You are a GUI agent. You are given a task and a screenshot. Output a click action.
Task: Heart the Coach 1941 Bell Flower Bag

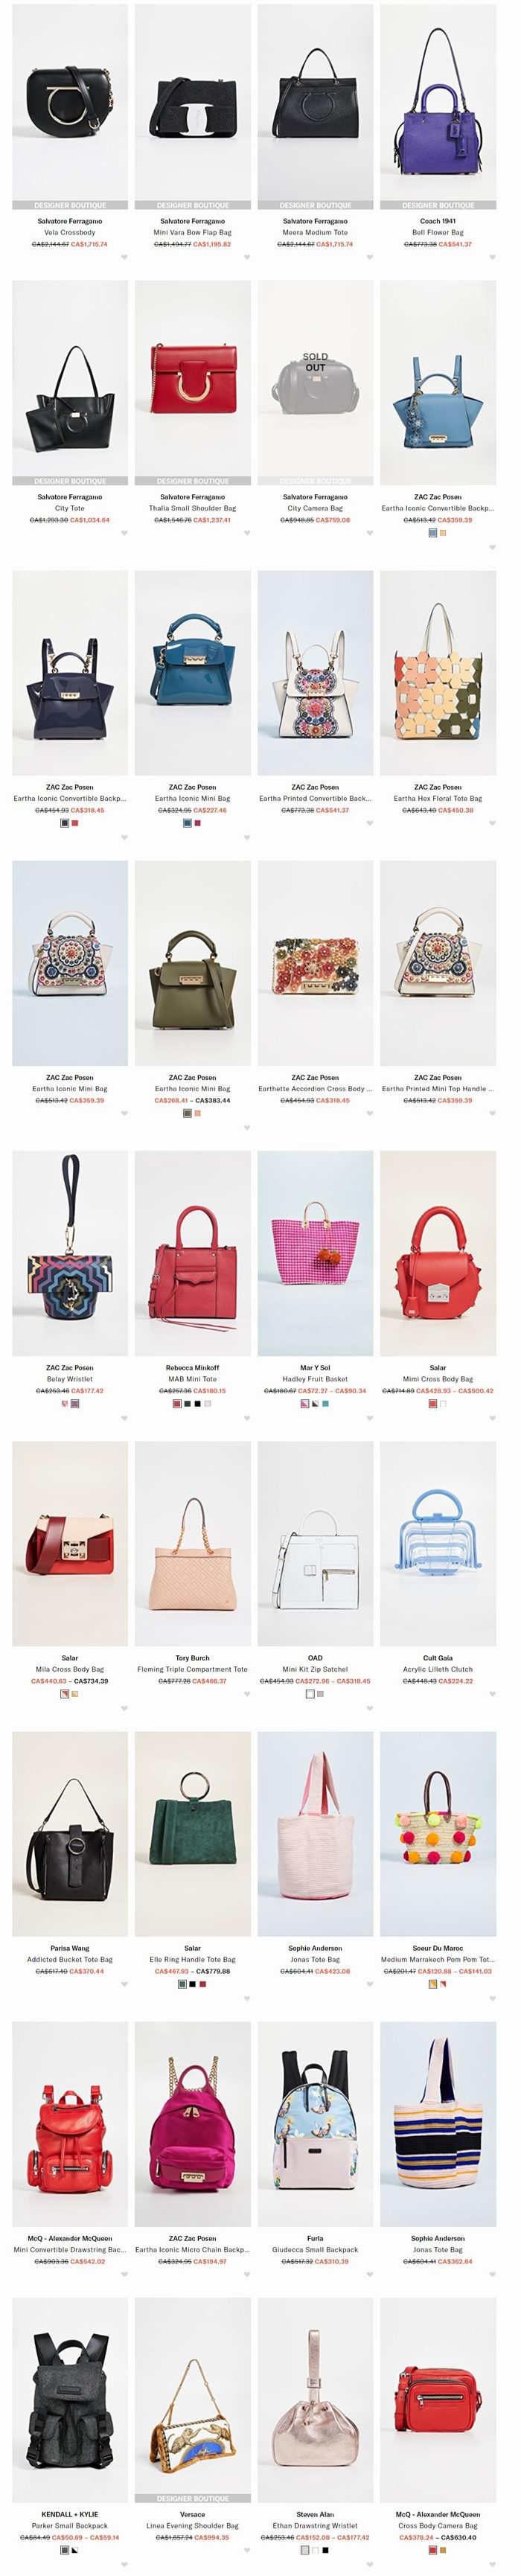tap(492, 257)
